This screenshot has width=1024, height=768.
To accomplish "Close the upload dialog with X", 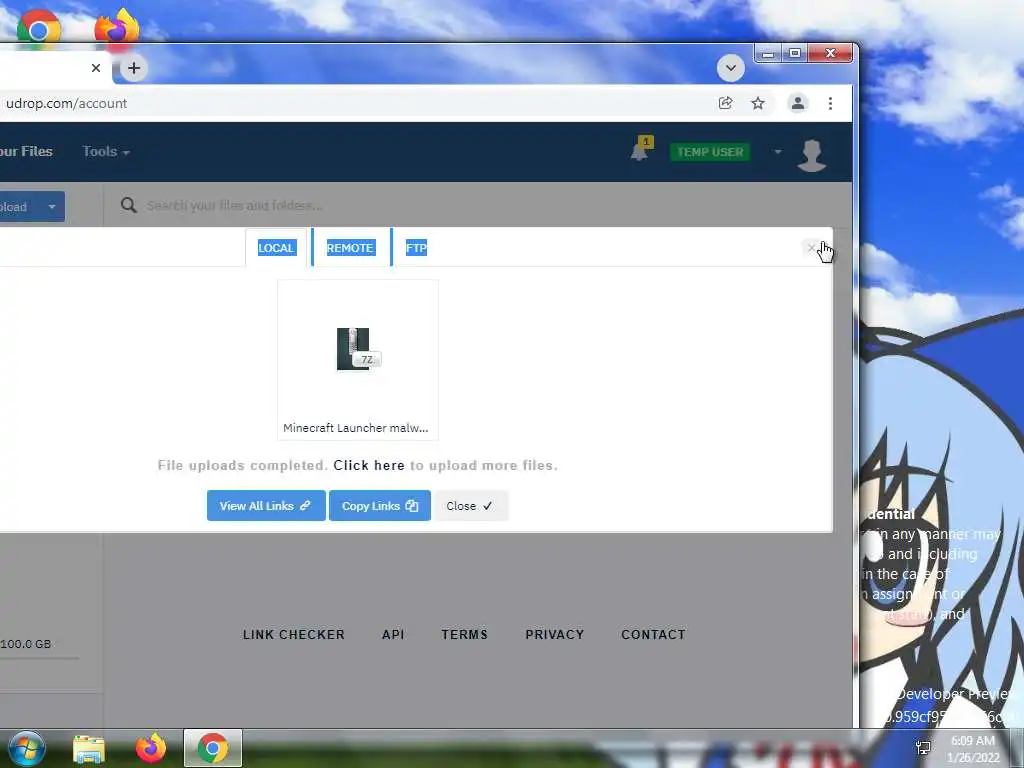I will pyautogui.click(x=812, y=248).
